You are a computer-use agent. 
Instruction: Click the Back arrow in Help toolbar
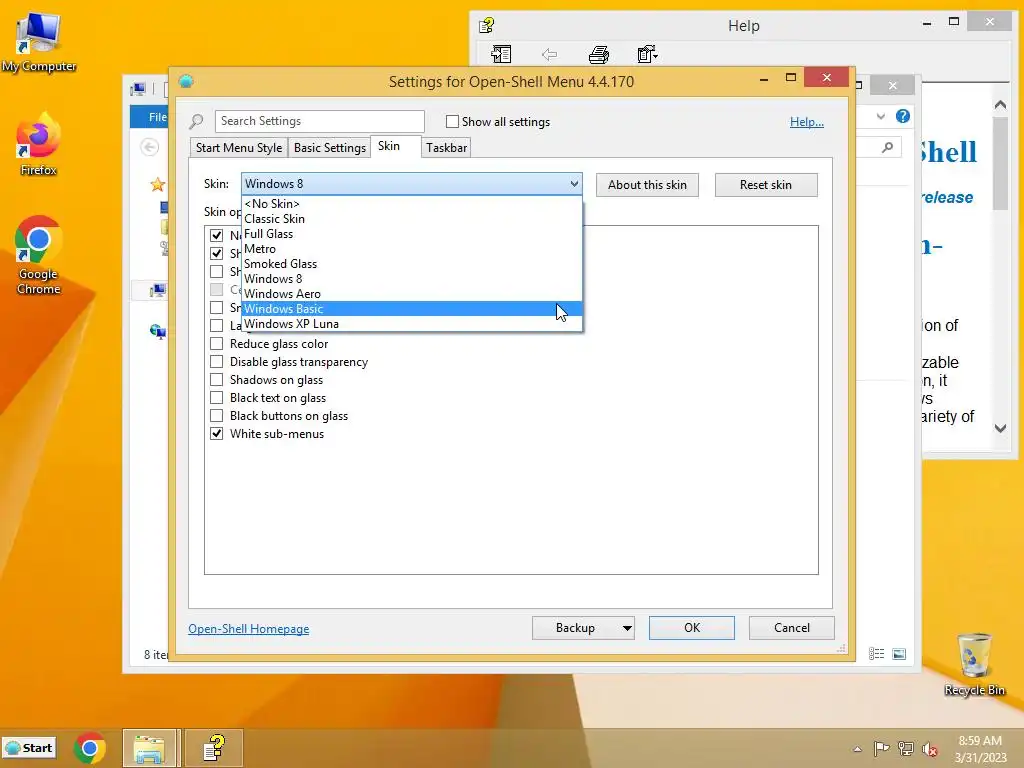[x=549, y=54]
